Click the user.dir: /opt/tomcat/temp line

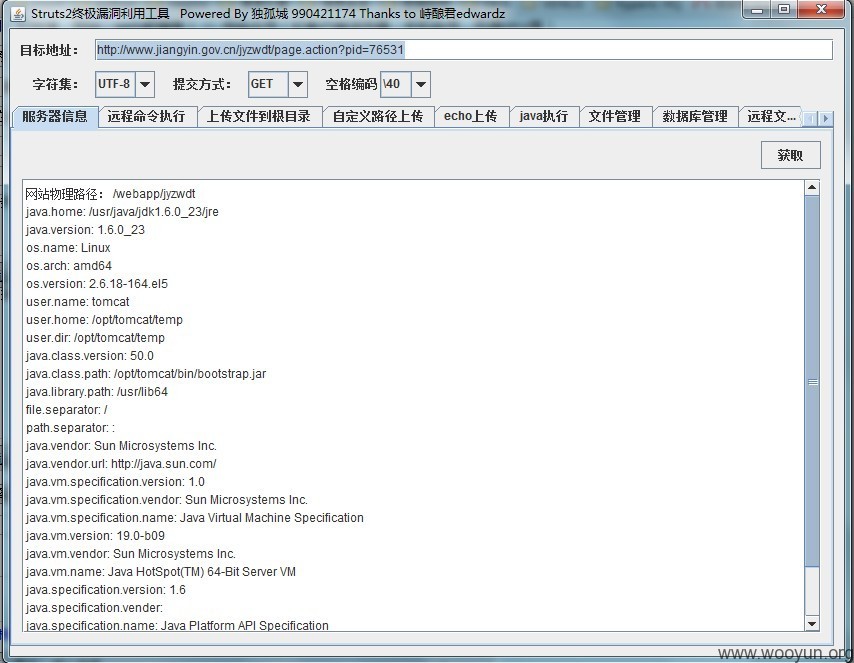click(x=95, y=338)
